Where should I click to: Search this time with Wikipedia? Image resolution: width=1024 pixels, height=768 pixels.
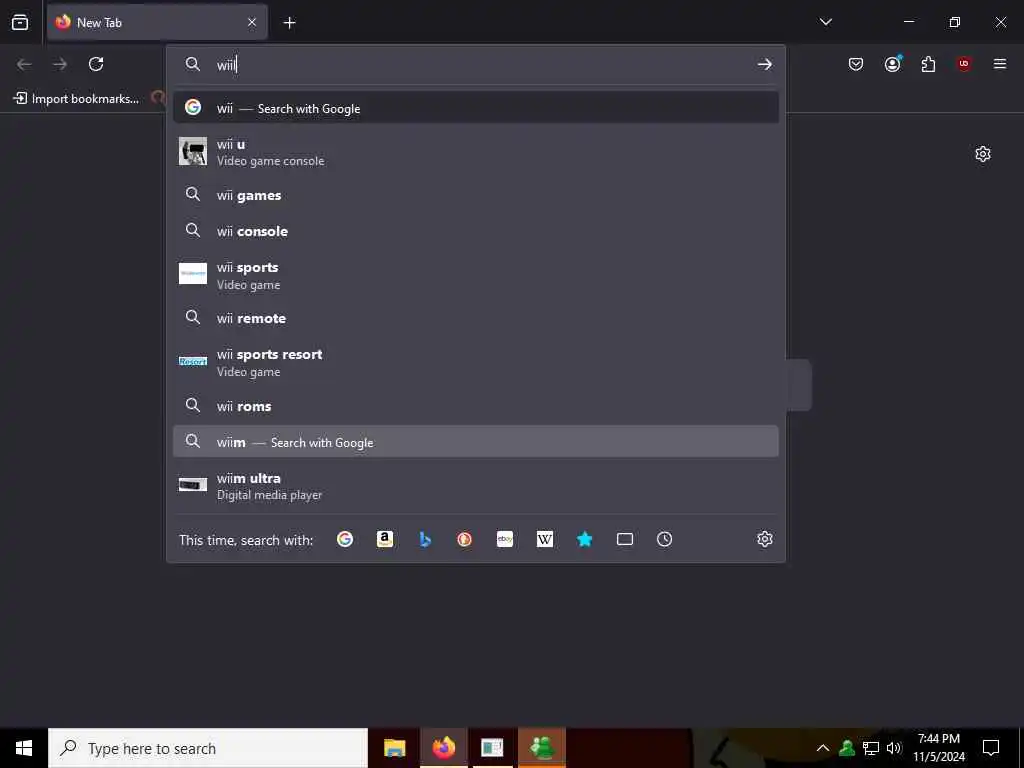point(545,539)
